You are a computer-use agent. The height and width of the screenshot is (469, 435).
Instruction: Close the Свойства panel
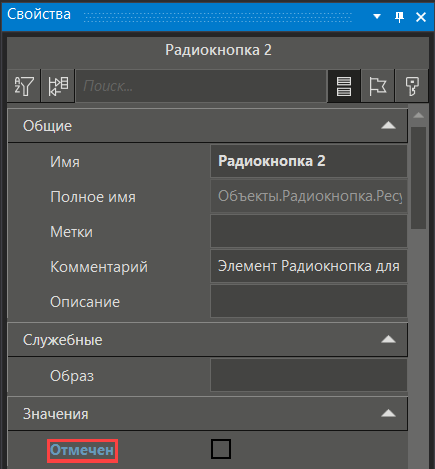pos(421,17)
